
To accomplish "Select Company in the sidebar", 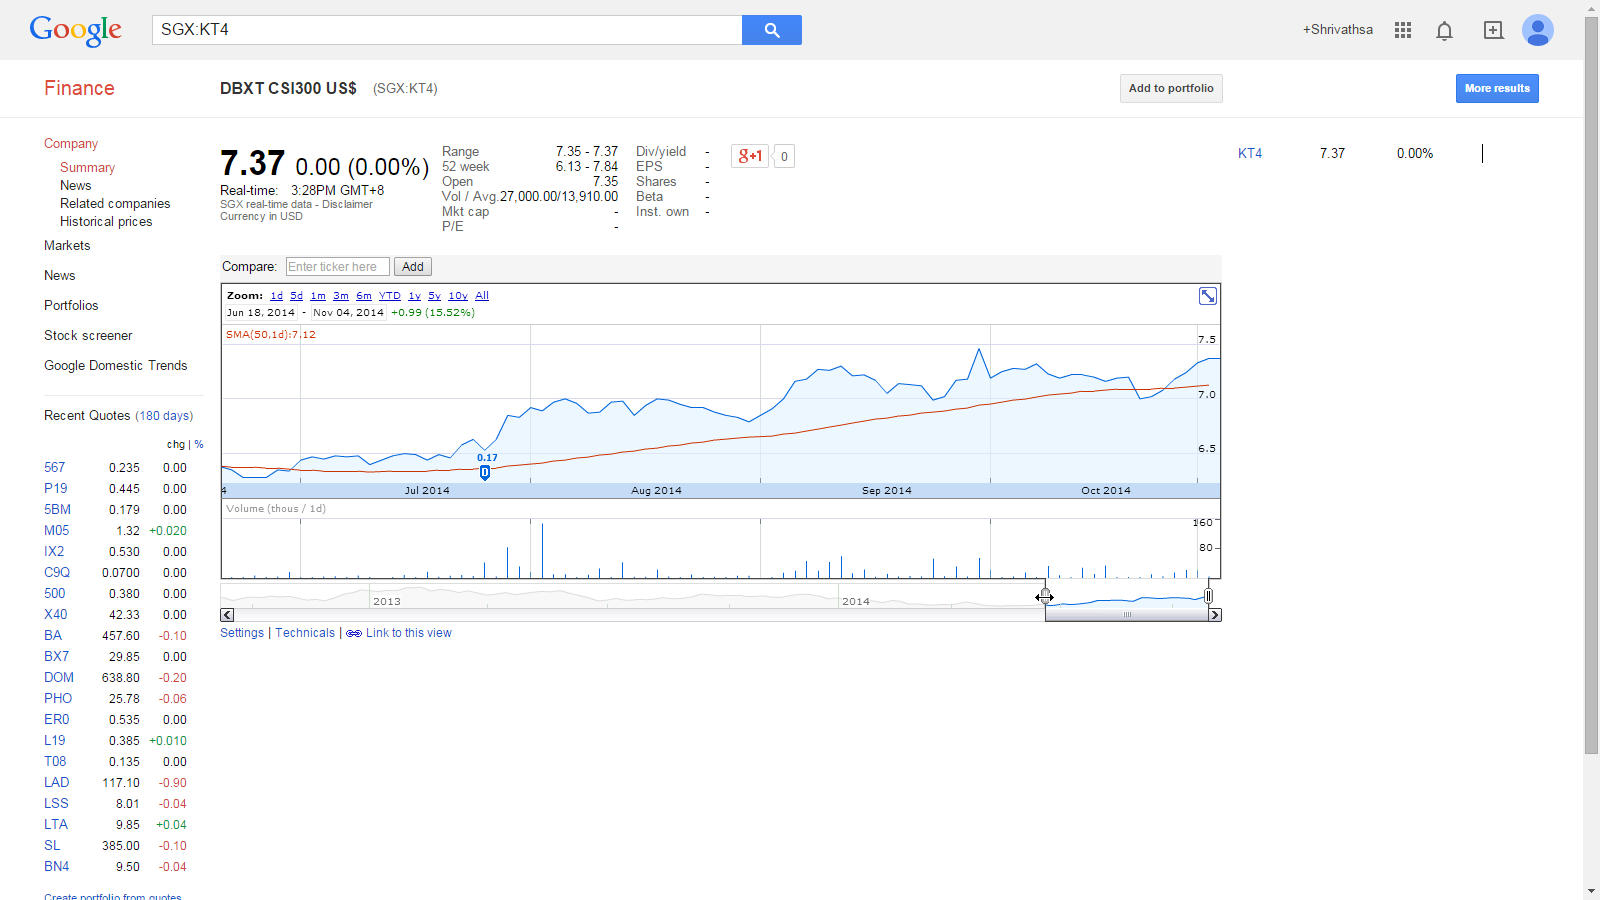I will tap(71, 144).
